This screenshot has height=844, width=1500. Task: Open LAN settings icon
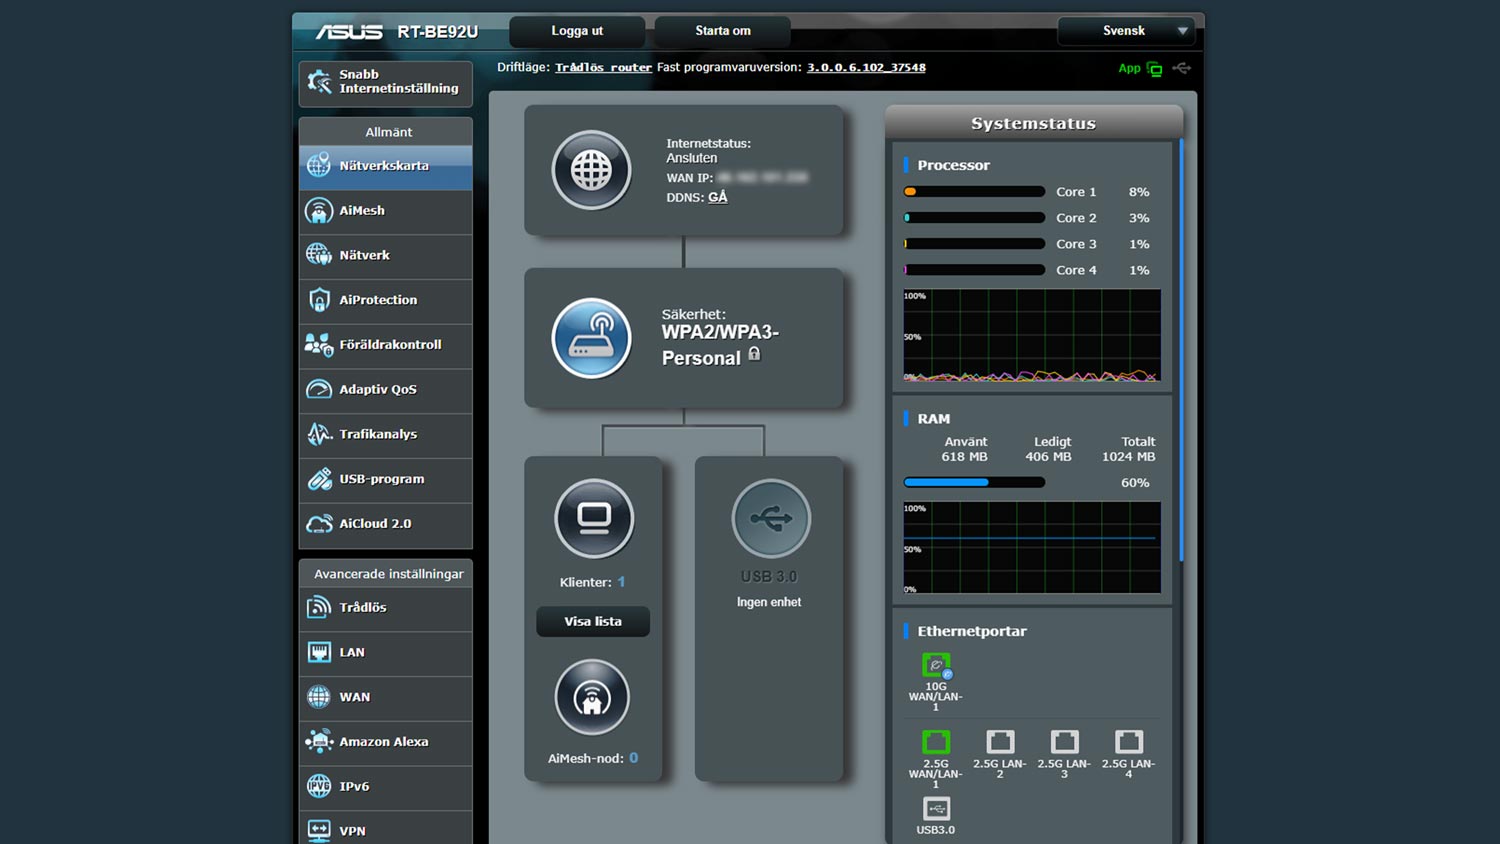tap(319, 652)
